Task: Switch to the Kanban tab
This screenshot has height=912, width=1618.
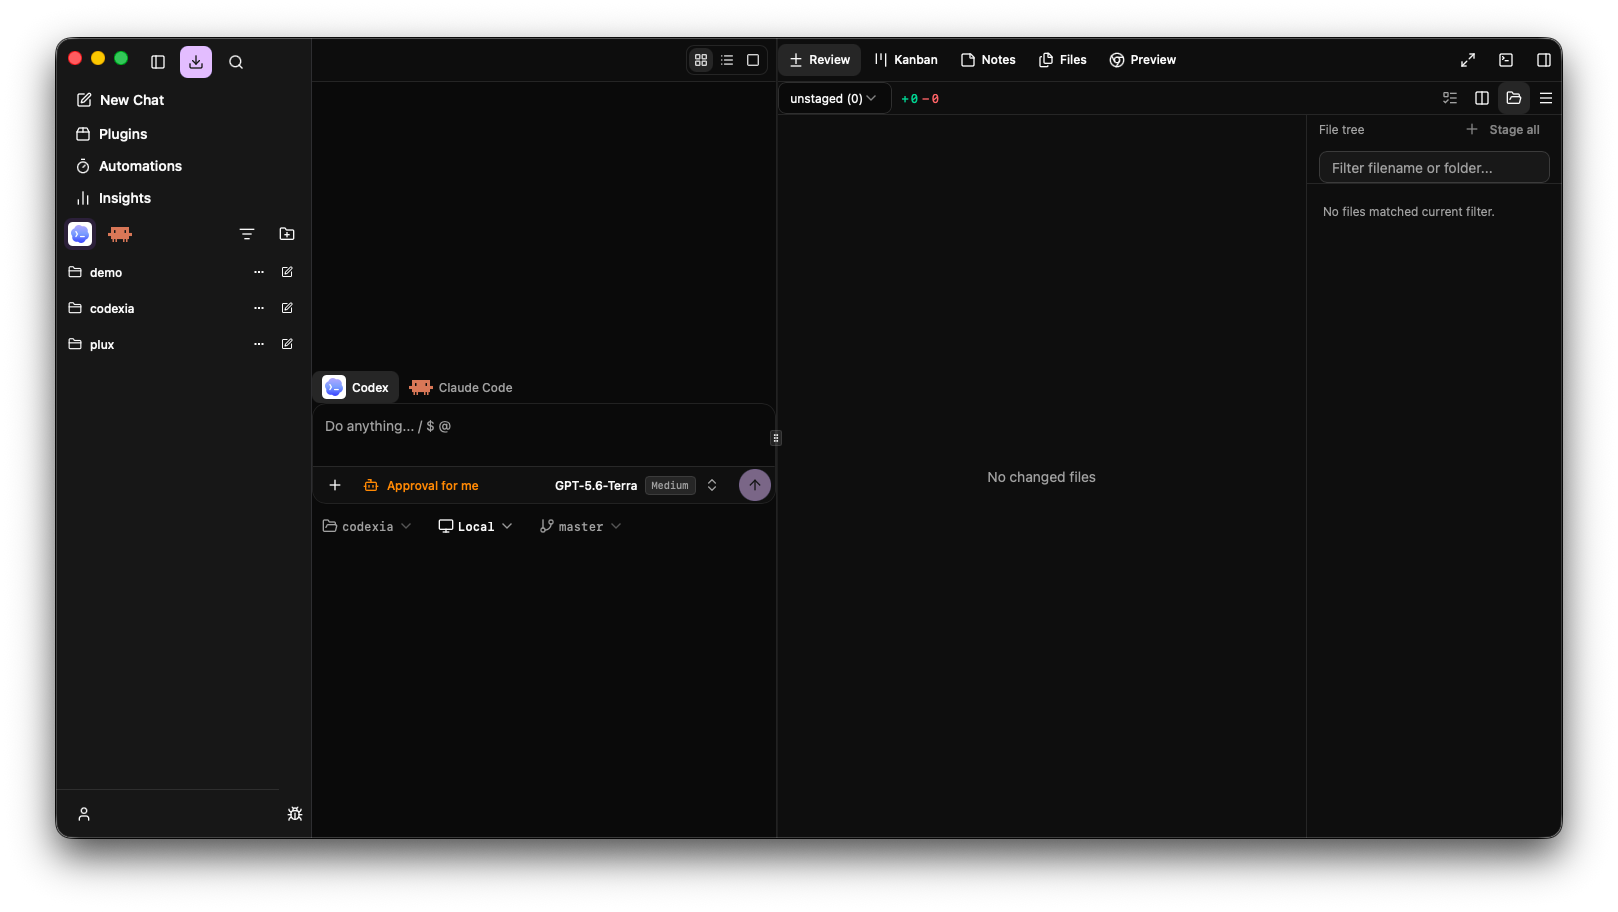Action: 906,60
